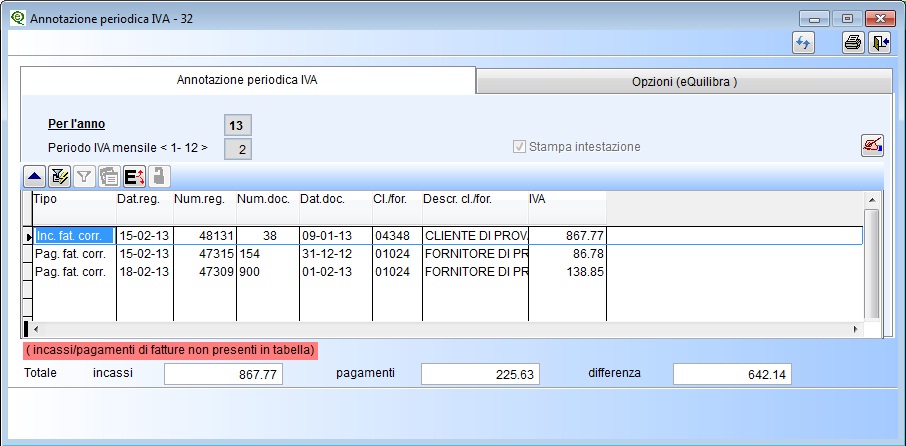Click the Cl./for. column header
Image resolution: width=906 pixels, height=446 pixels.
[x=398, y=207]
